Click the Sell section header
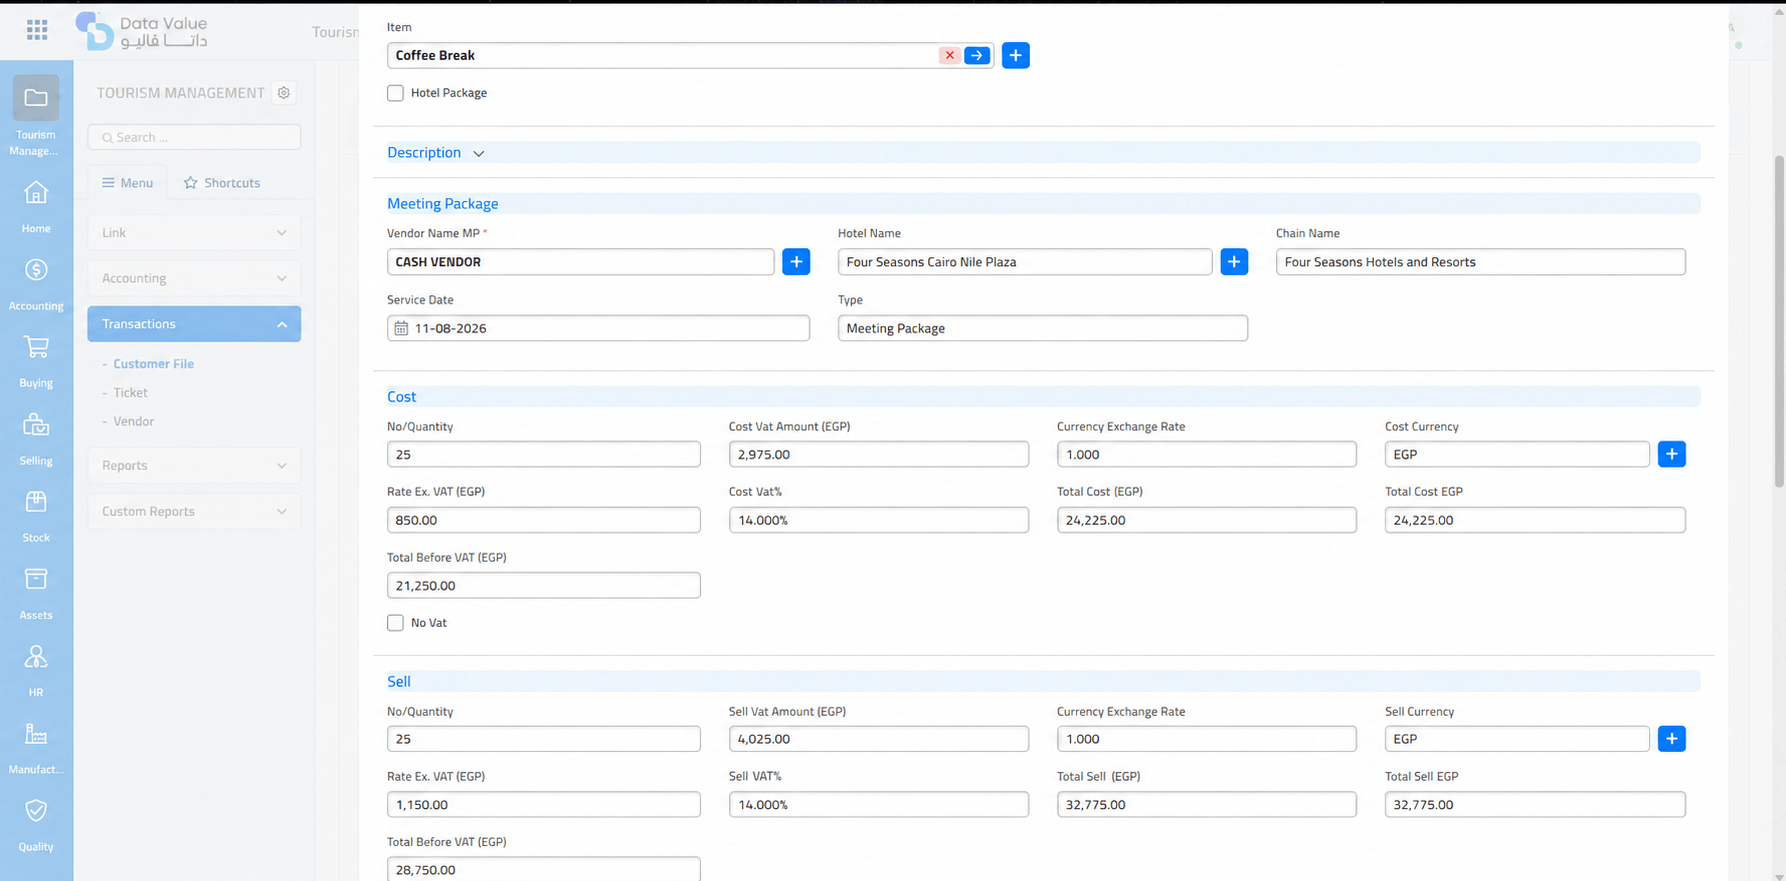The width and height of the screenshot is (1786, 881). 1043,682
